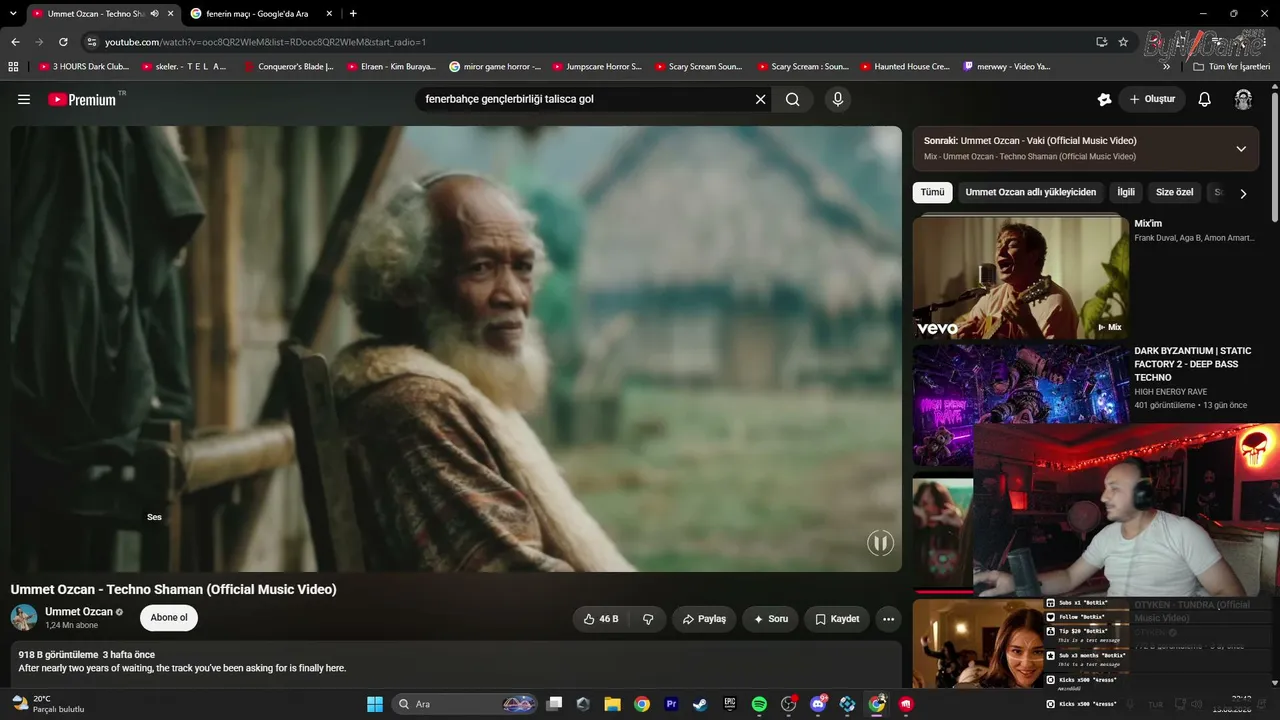The height and width of the screenshot is (720, 1280).
Task: Click the address bar URL
Action: (x=266, y=42)
